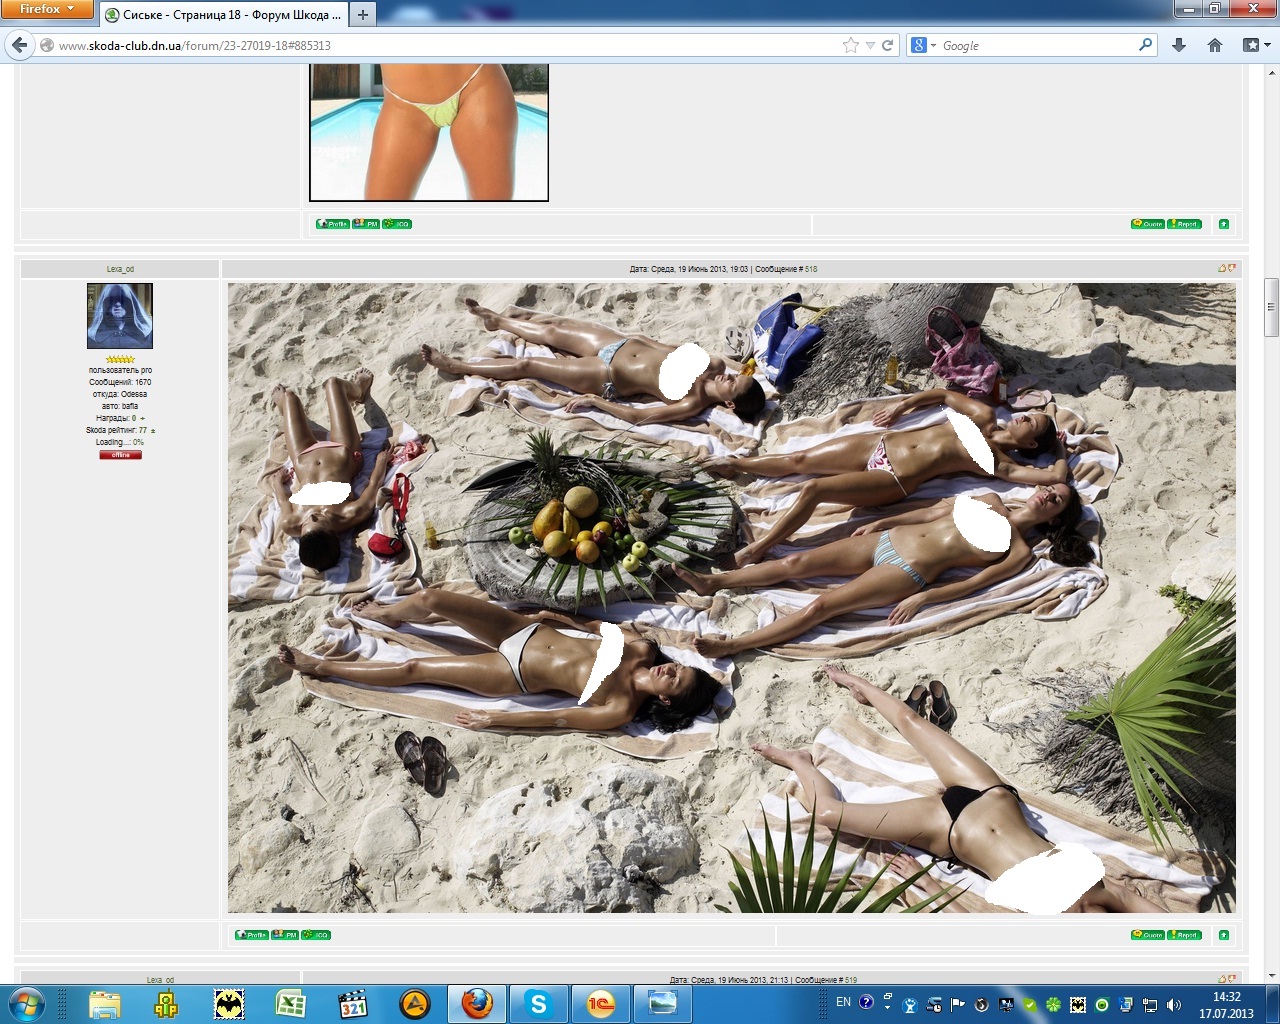
Task: Select the Форум Шкода browser tab
Action: (x=224, y=14)
